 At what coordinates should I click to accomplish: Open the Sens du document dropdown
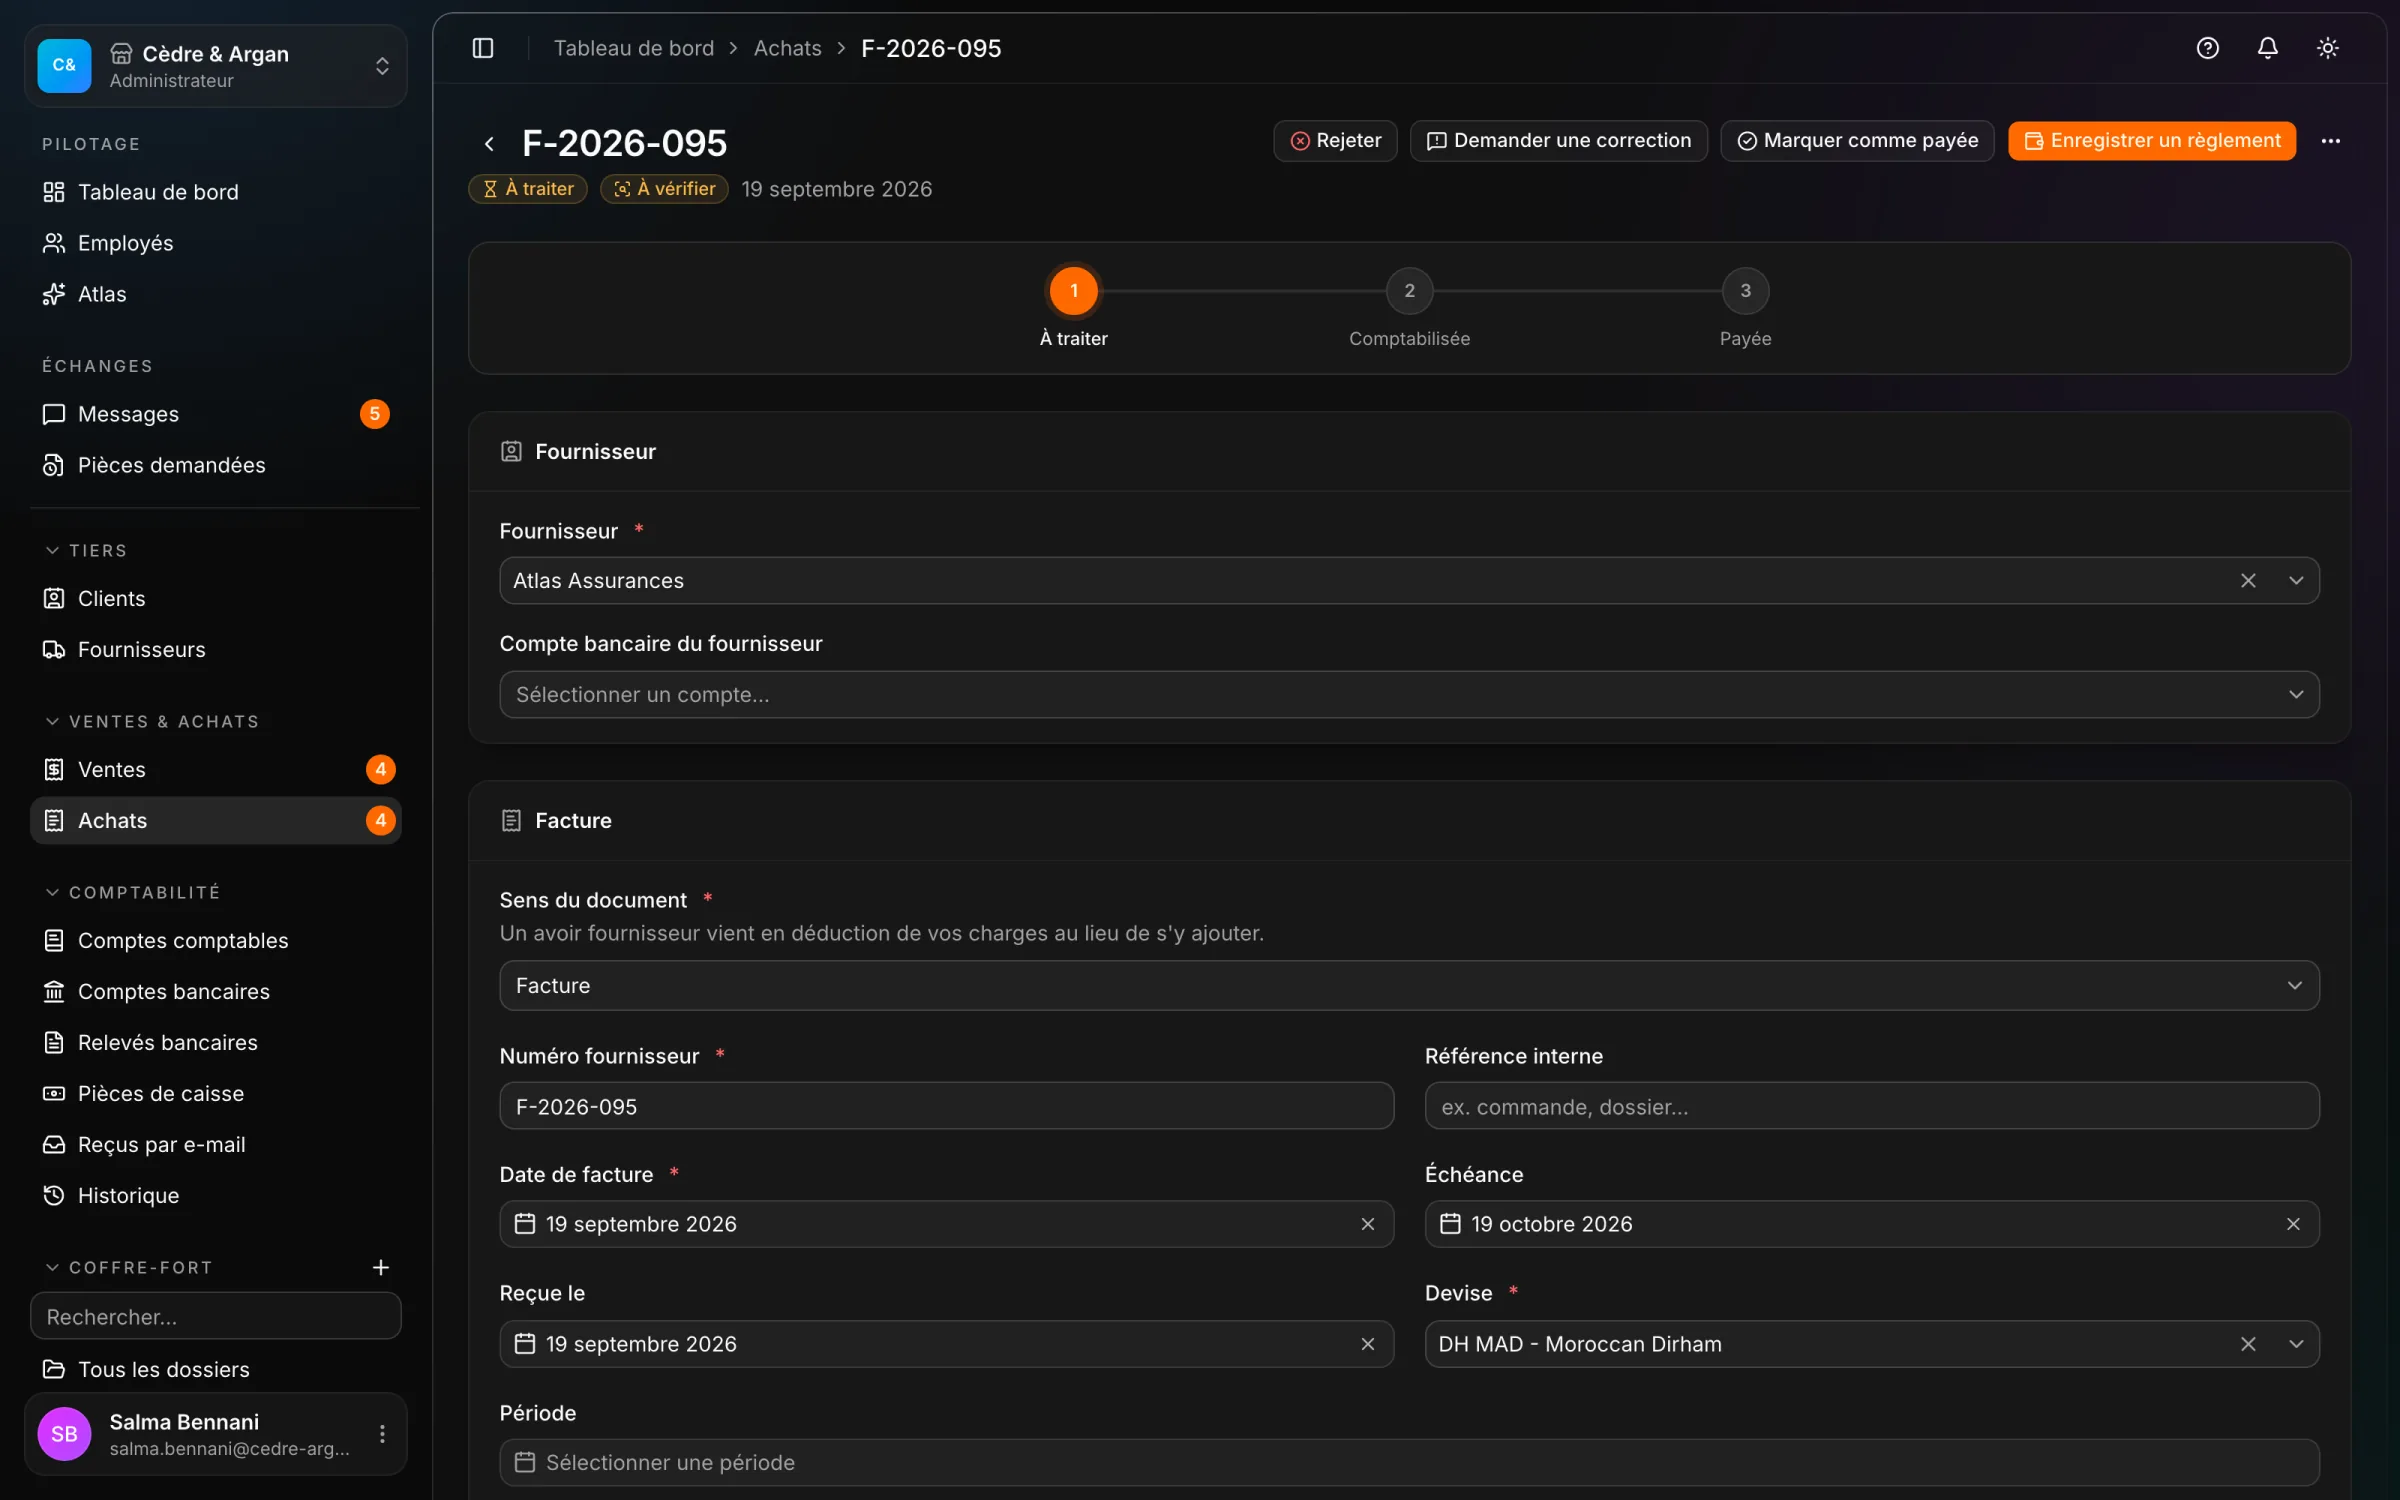point(1408,985)
